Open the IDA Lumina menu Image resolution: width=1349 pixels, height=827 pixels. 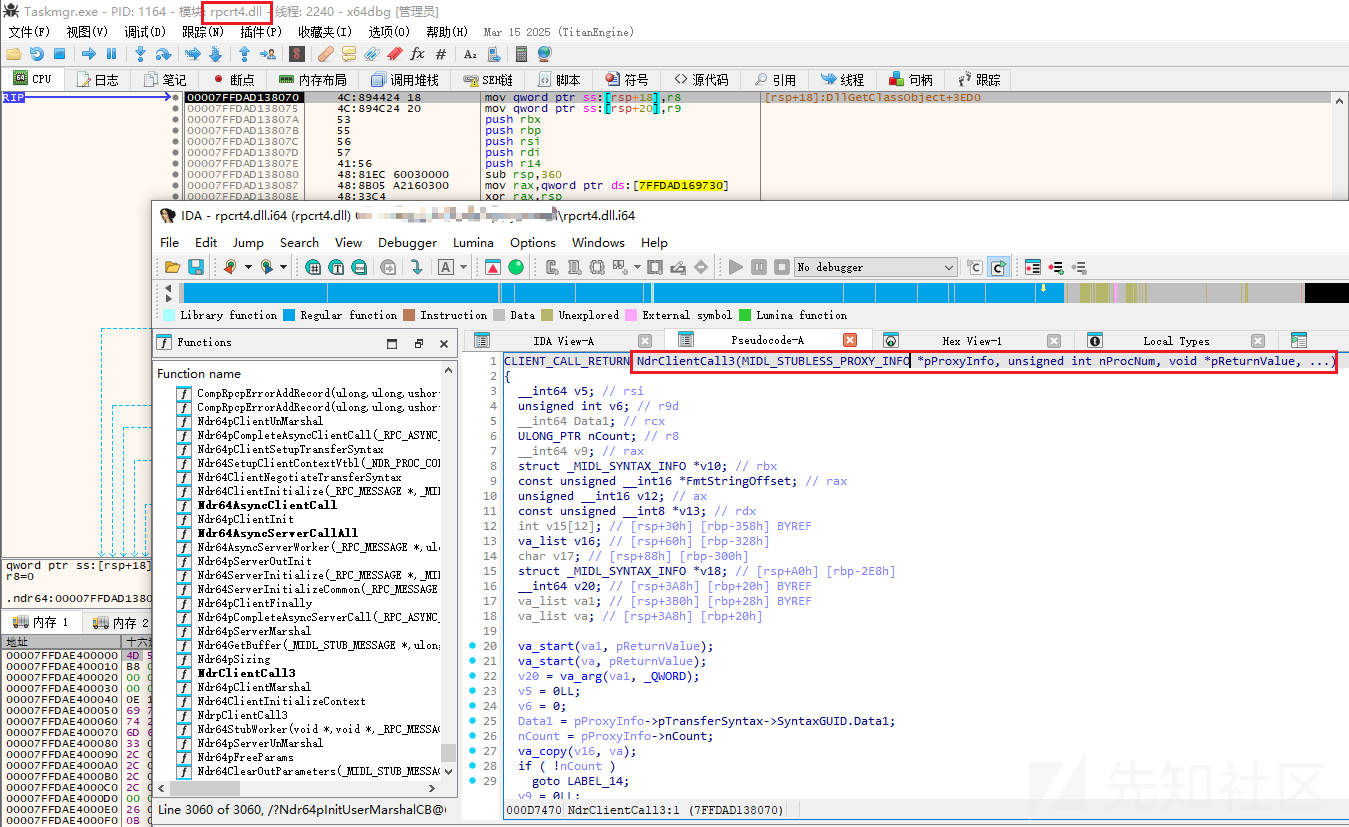coord(473,242)
